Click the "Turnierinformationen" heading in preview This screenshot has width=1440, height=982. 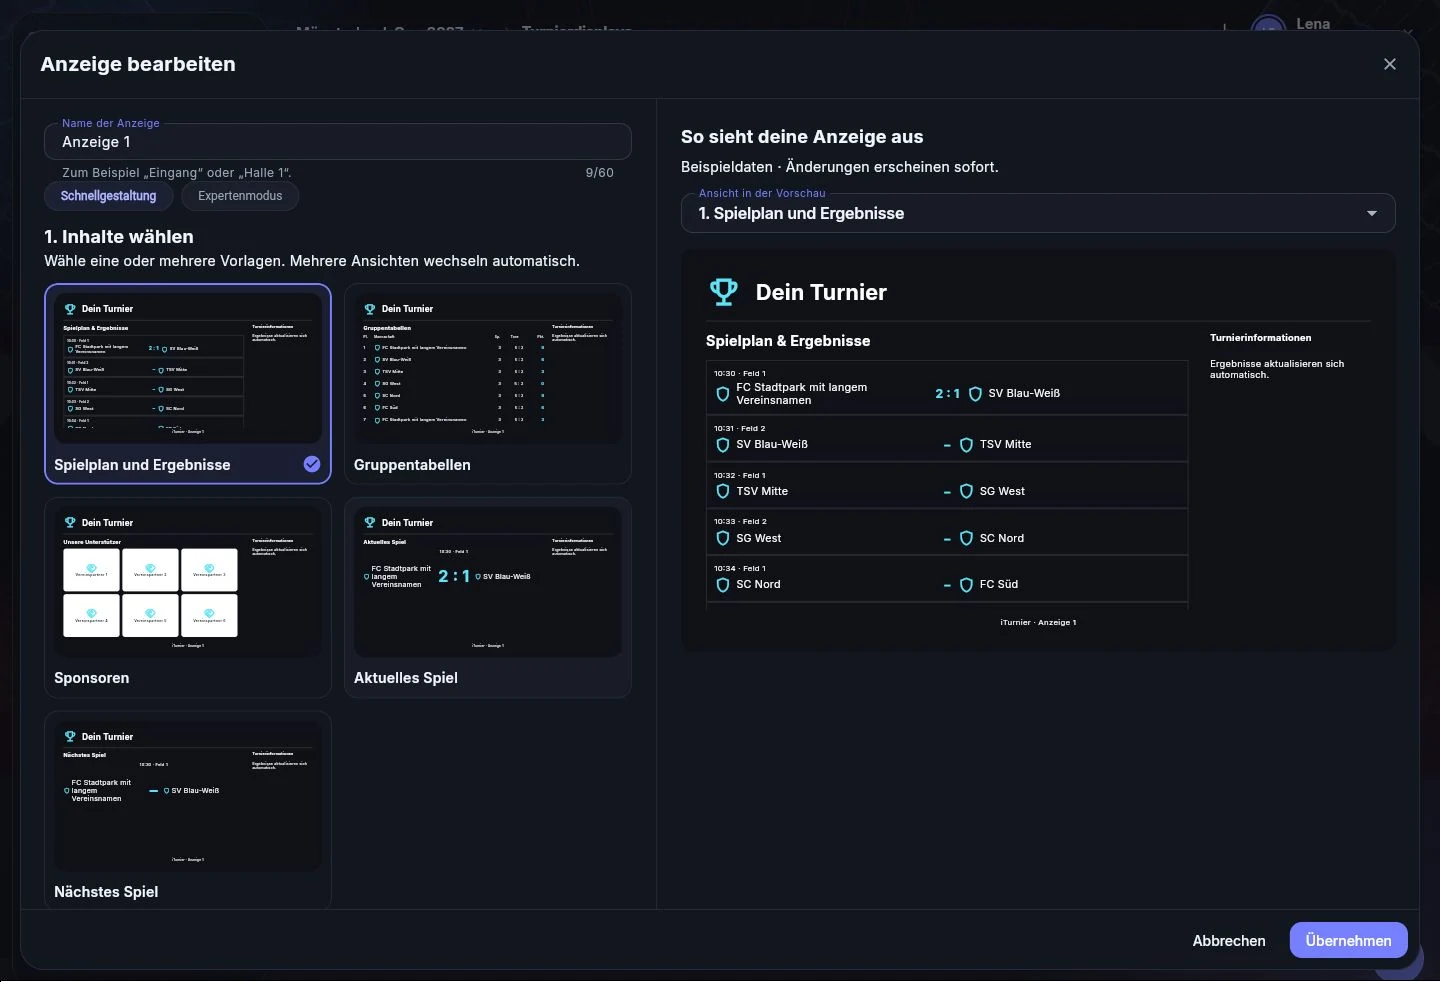pyautogui.click(x=1260, y=338)
